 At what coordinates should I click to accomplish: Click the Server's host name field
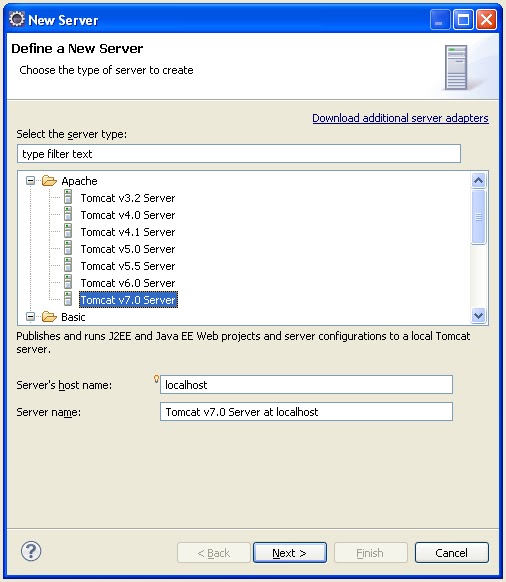pyautogui.click(x=306, y=385)
